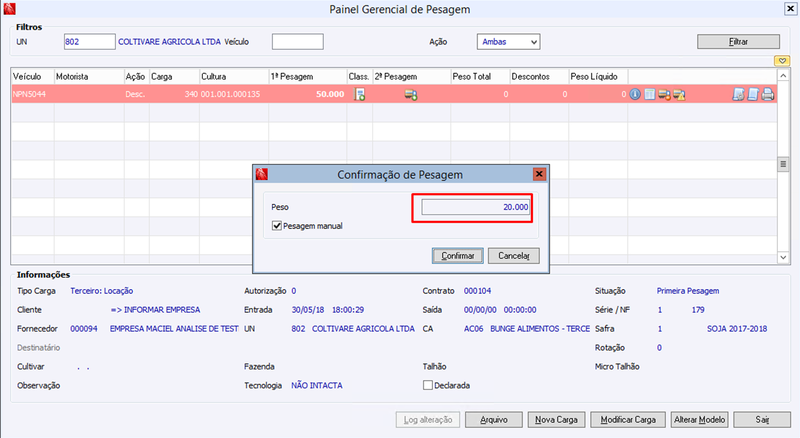Open the Ação dropdown showing Ambas

point(509,42)
